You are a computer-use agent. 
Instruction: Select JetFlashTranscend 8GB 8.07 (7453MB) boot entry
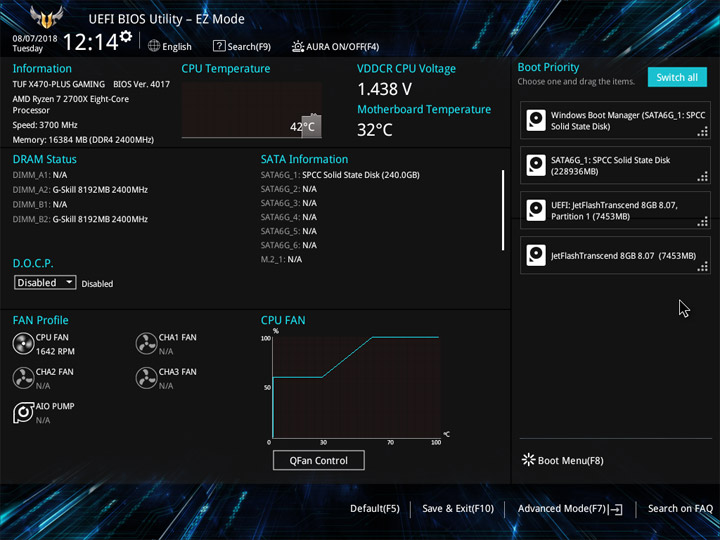click(615, 255)
